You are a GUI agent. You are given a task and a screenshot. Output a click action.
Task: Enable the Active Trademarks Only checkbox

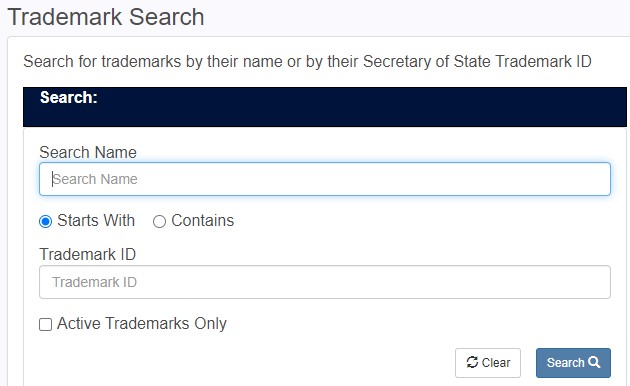coord(45,324)
